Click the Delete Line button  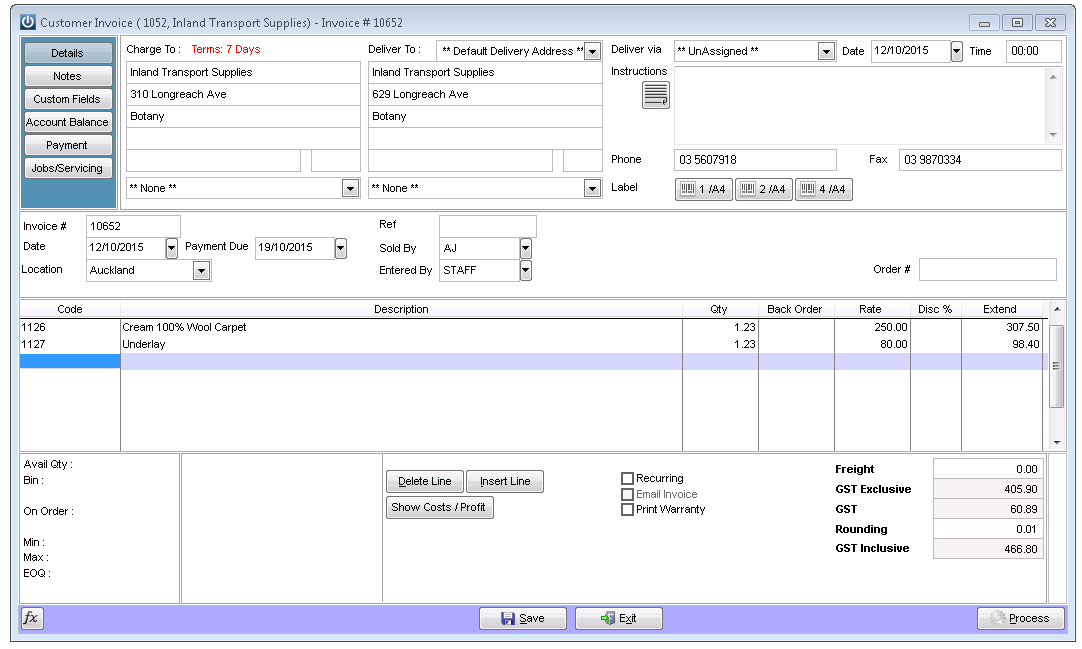[424, 481]
